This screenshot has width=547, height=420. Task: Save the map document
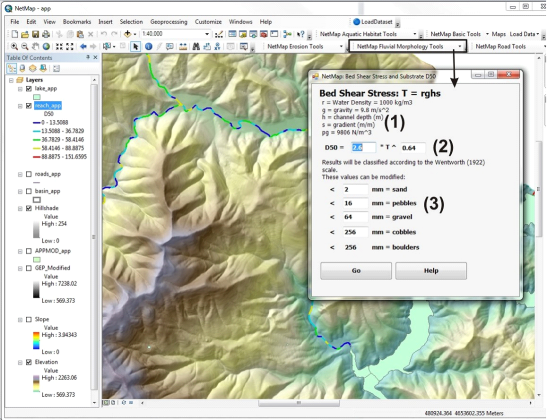pyautogui.click(x=35, y=34)
